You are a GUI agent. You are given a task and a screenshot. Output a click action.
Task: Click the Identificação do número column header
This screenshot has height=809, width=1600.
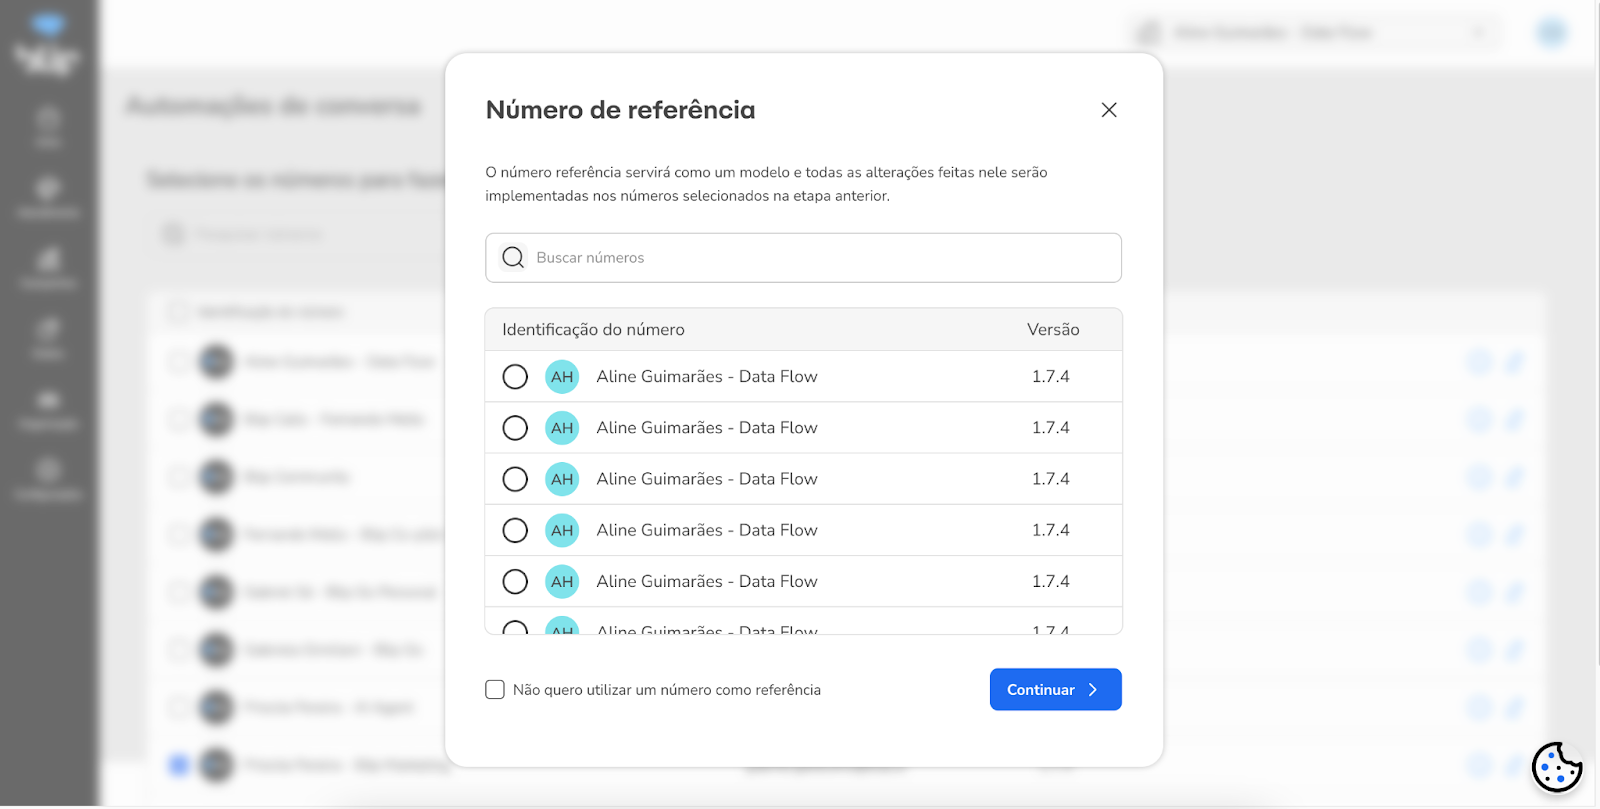click(x=593, y=330)
